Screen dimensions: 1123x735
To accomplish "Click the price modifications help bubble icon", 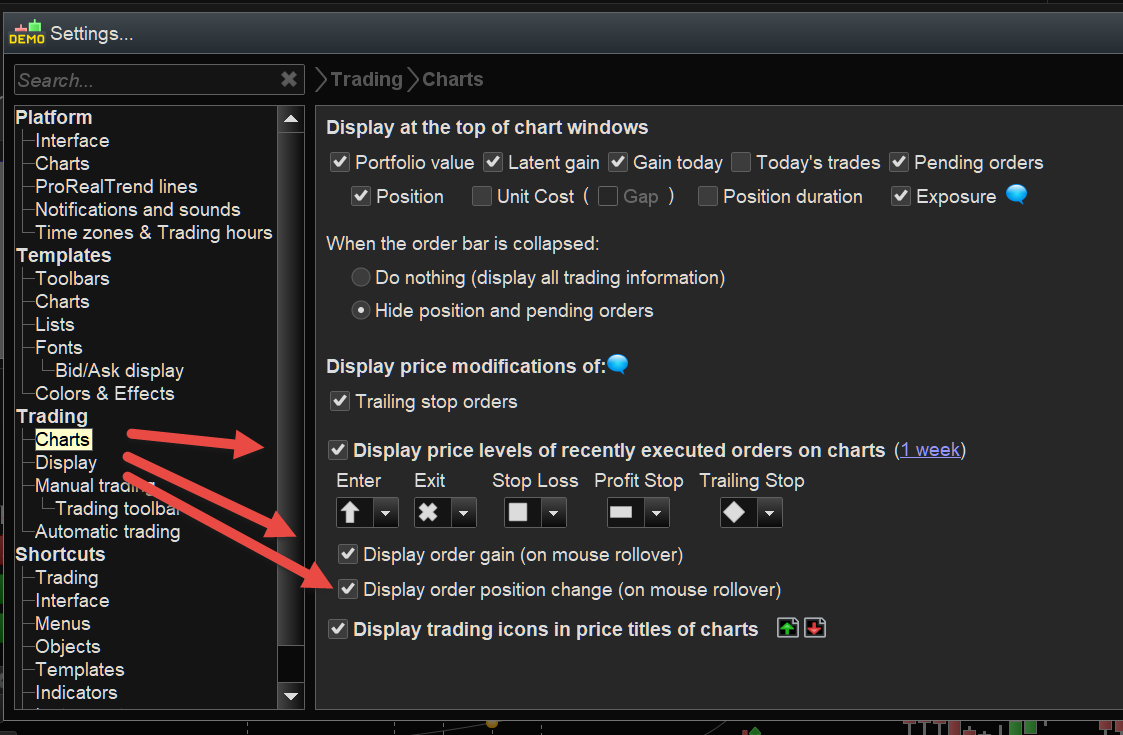I will point(618,365).
